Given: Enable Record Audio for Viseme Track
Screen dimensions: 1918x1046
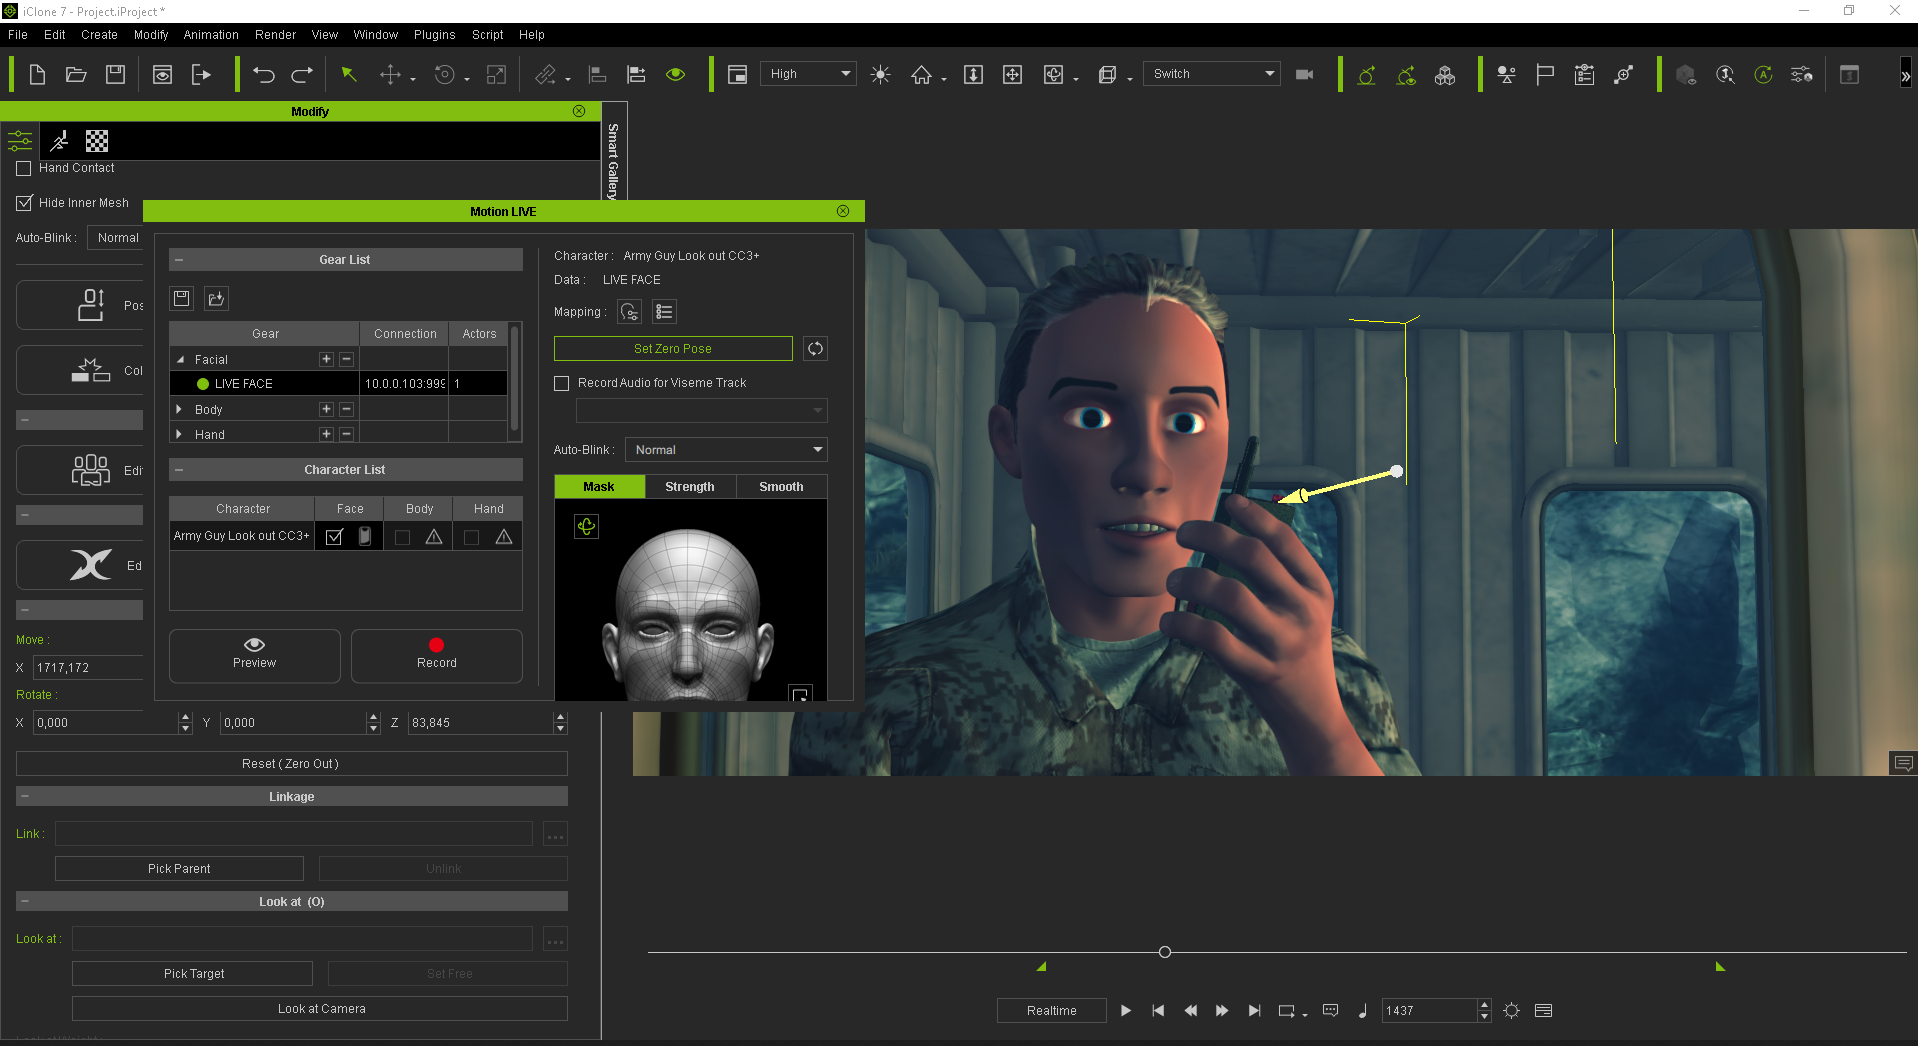Looking at the screenshot, I should [x=562, y=383].
